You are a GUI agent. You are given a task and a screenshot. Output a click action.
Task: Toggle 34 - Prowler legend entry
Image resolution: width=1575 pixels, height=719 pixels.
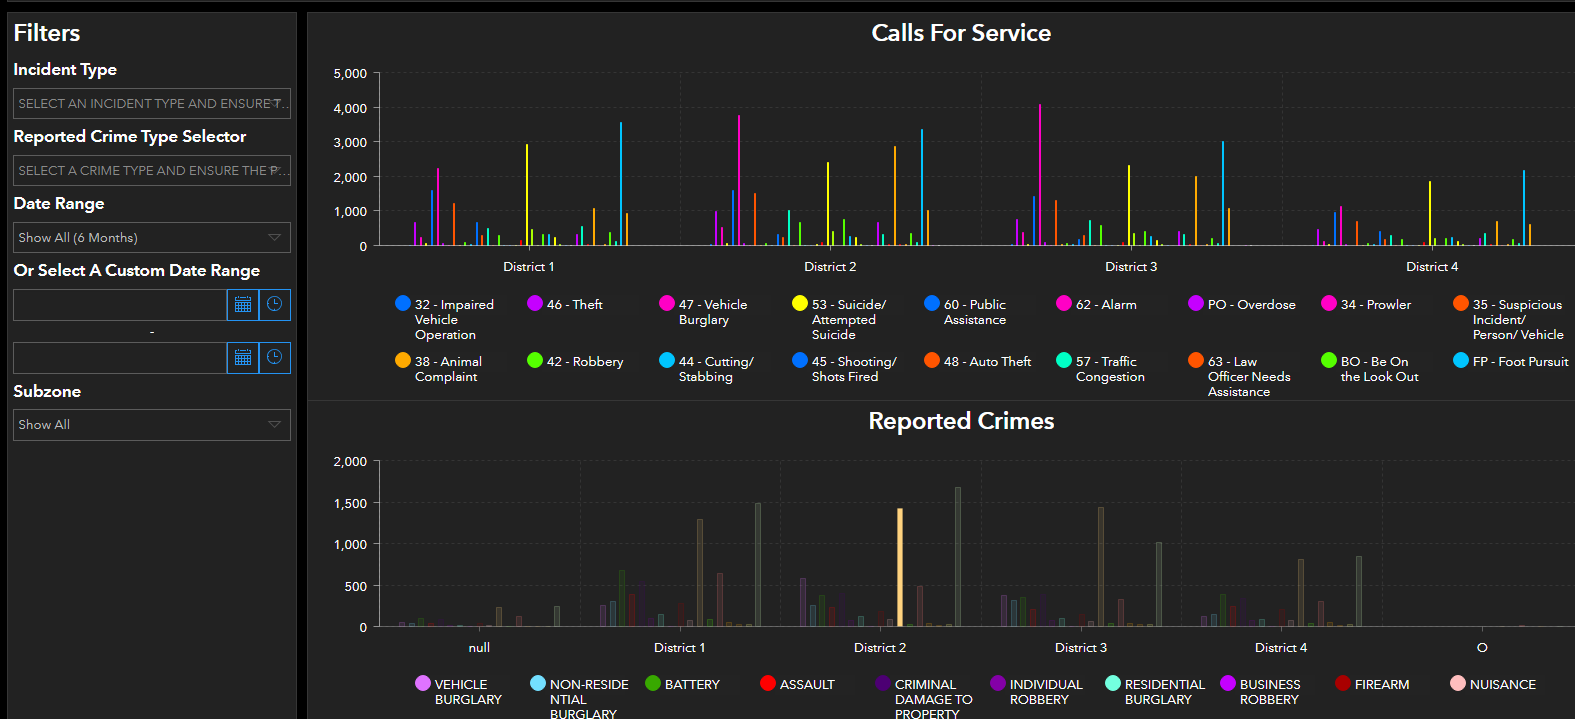pyautogui.click(x=1366, y=304)
